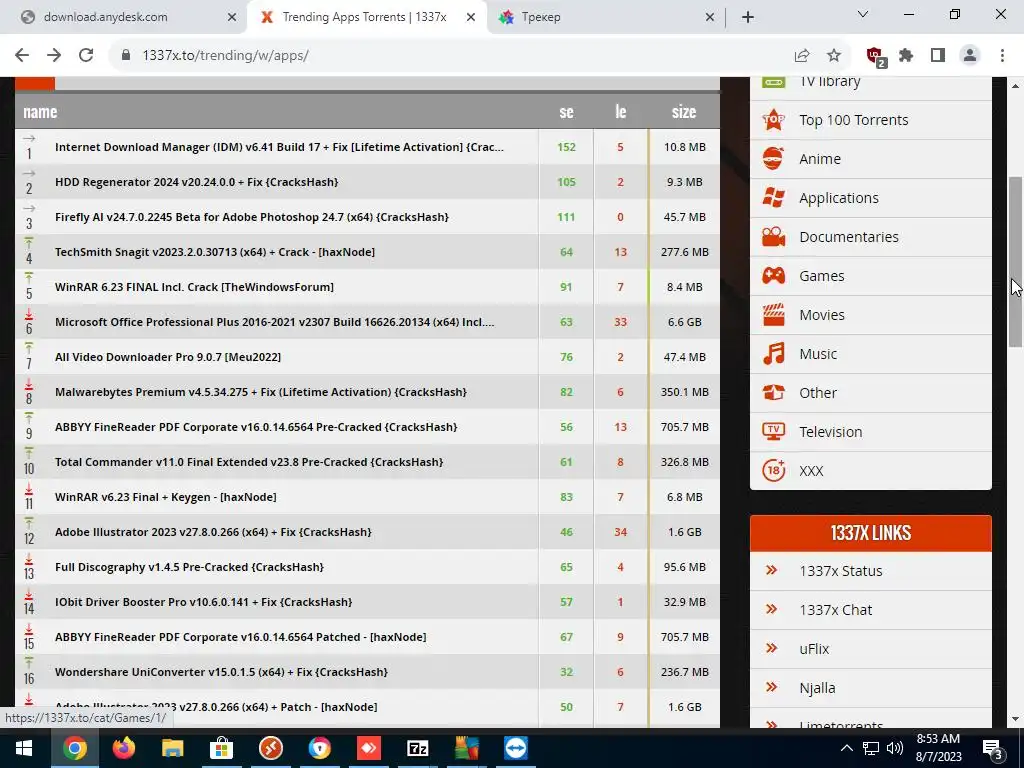Open HDD Regenerator 2024 torrent link

[x=197, y=182]
